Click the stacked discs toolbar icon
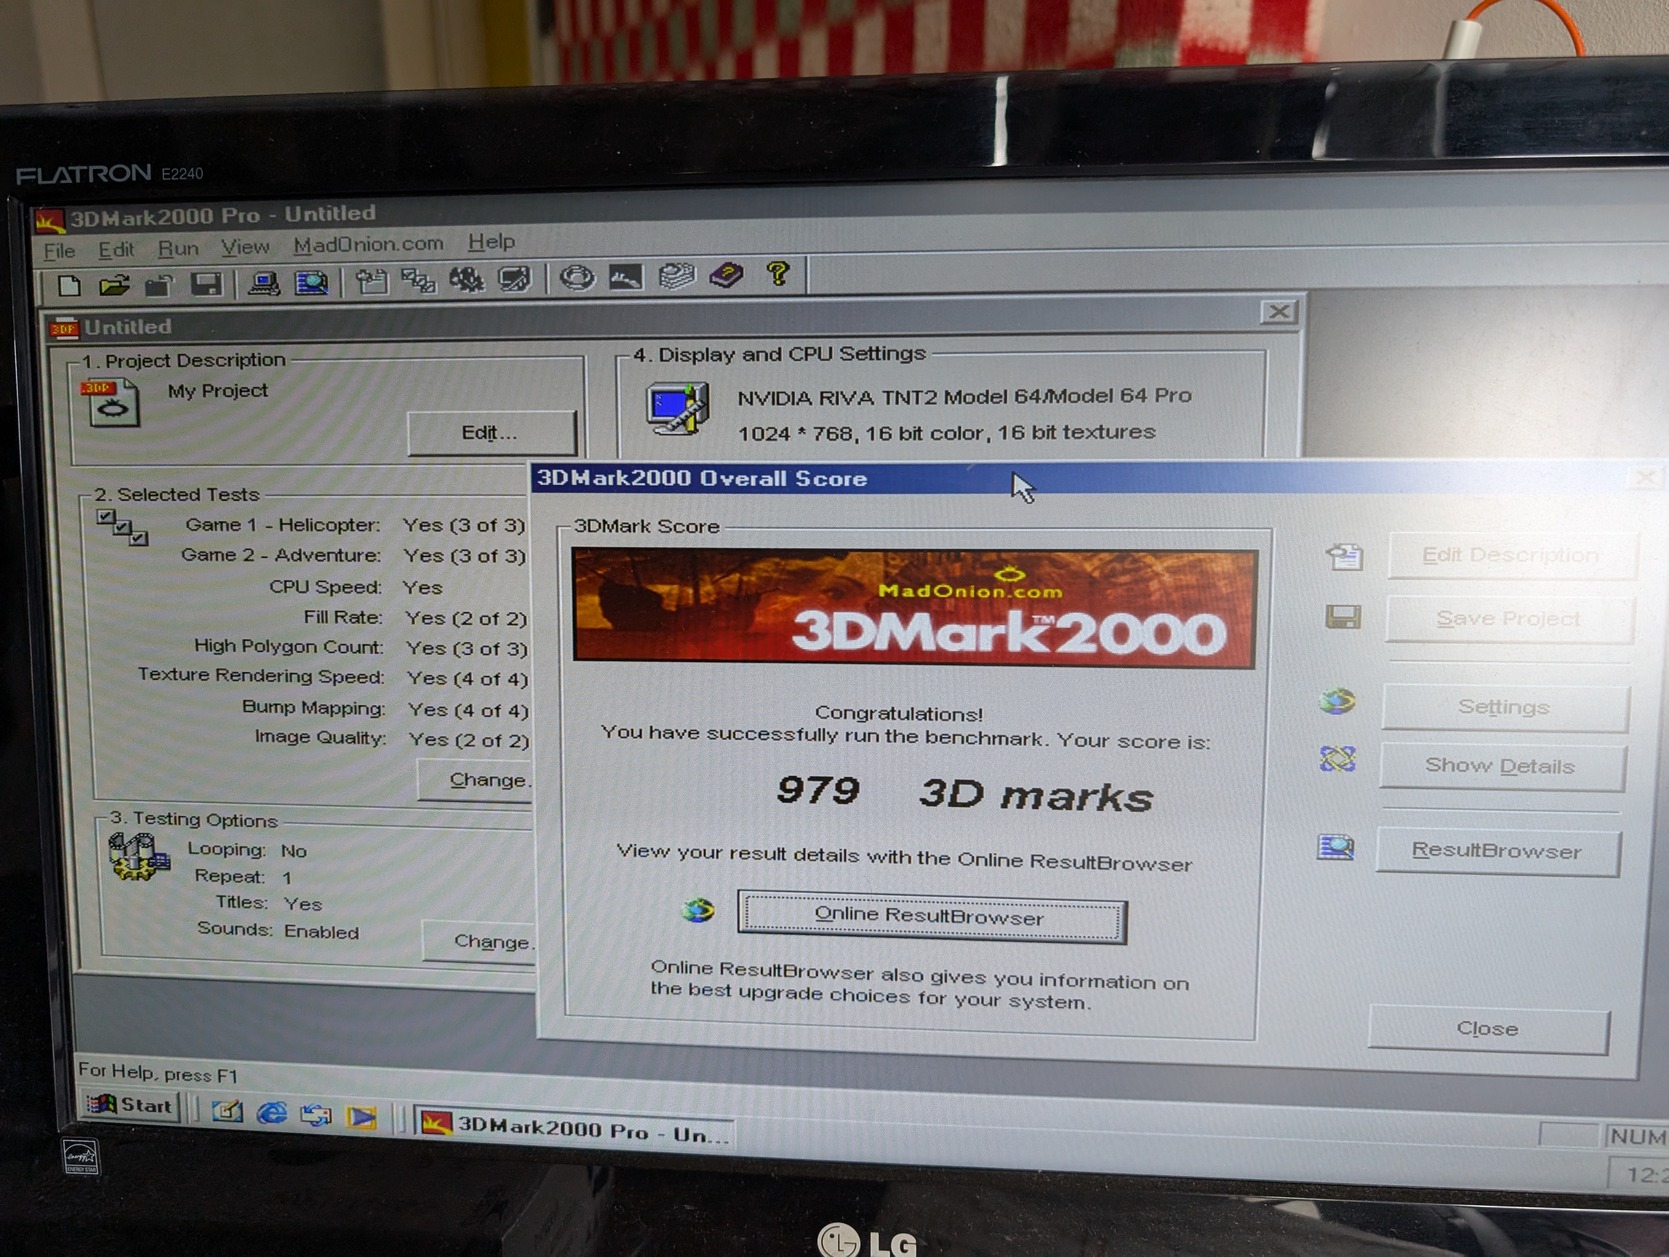The image size is (1669, 1257). pyautogui.click(x=677, y=275)
